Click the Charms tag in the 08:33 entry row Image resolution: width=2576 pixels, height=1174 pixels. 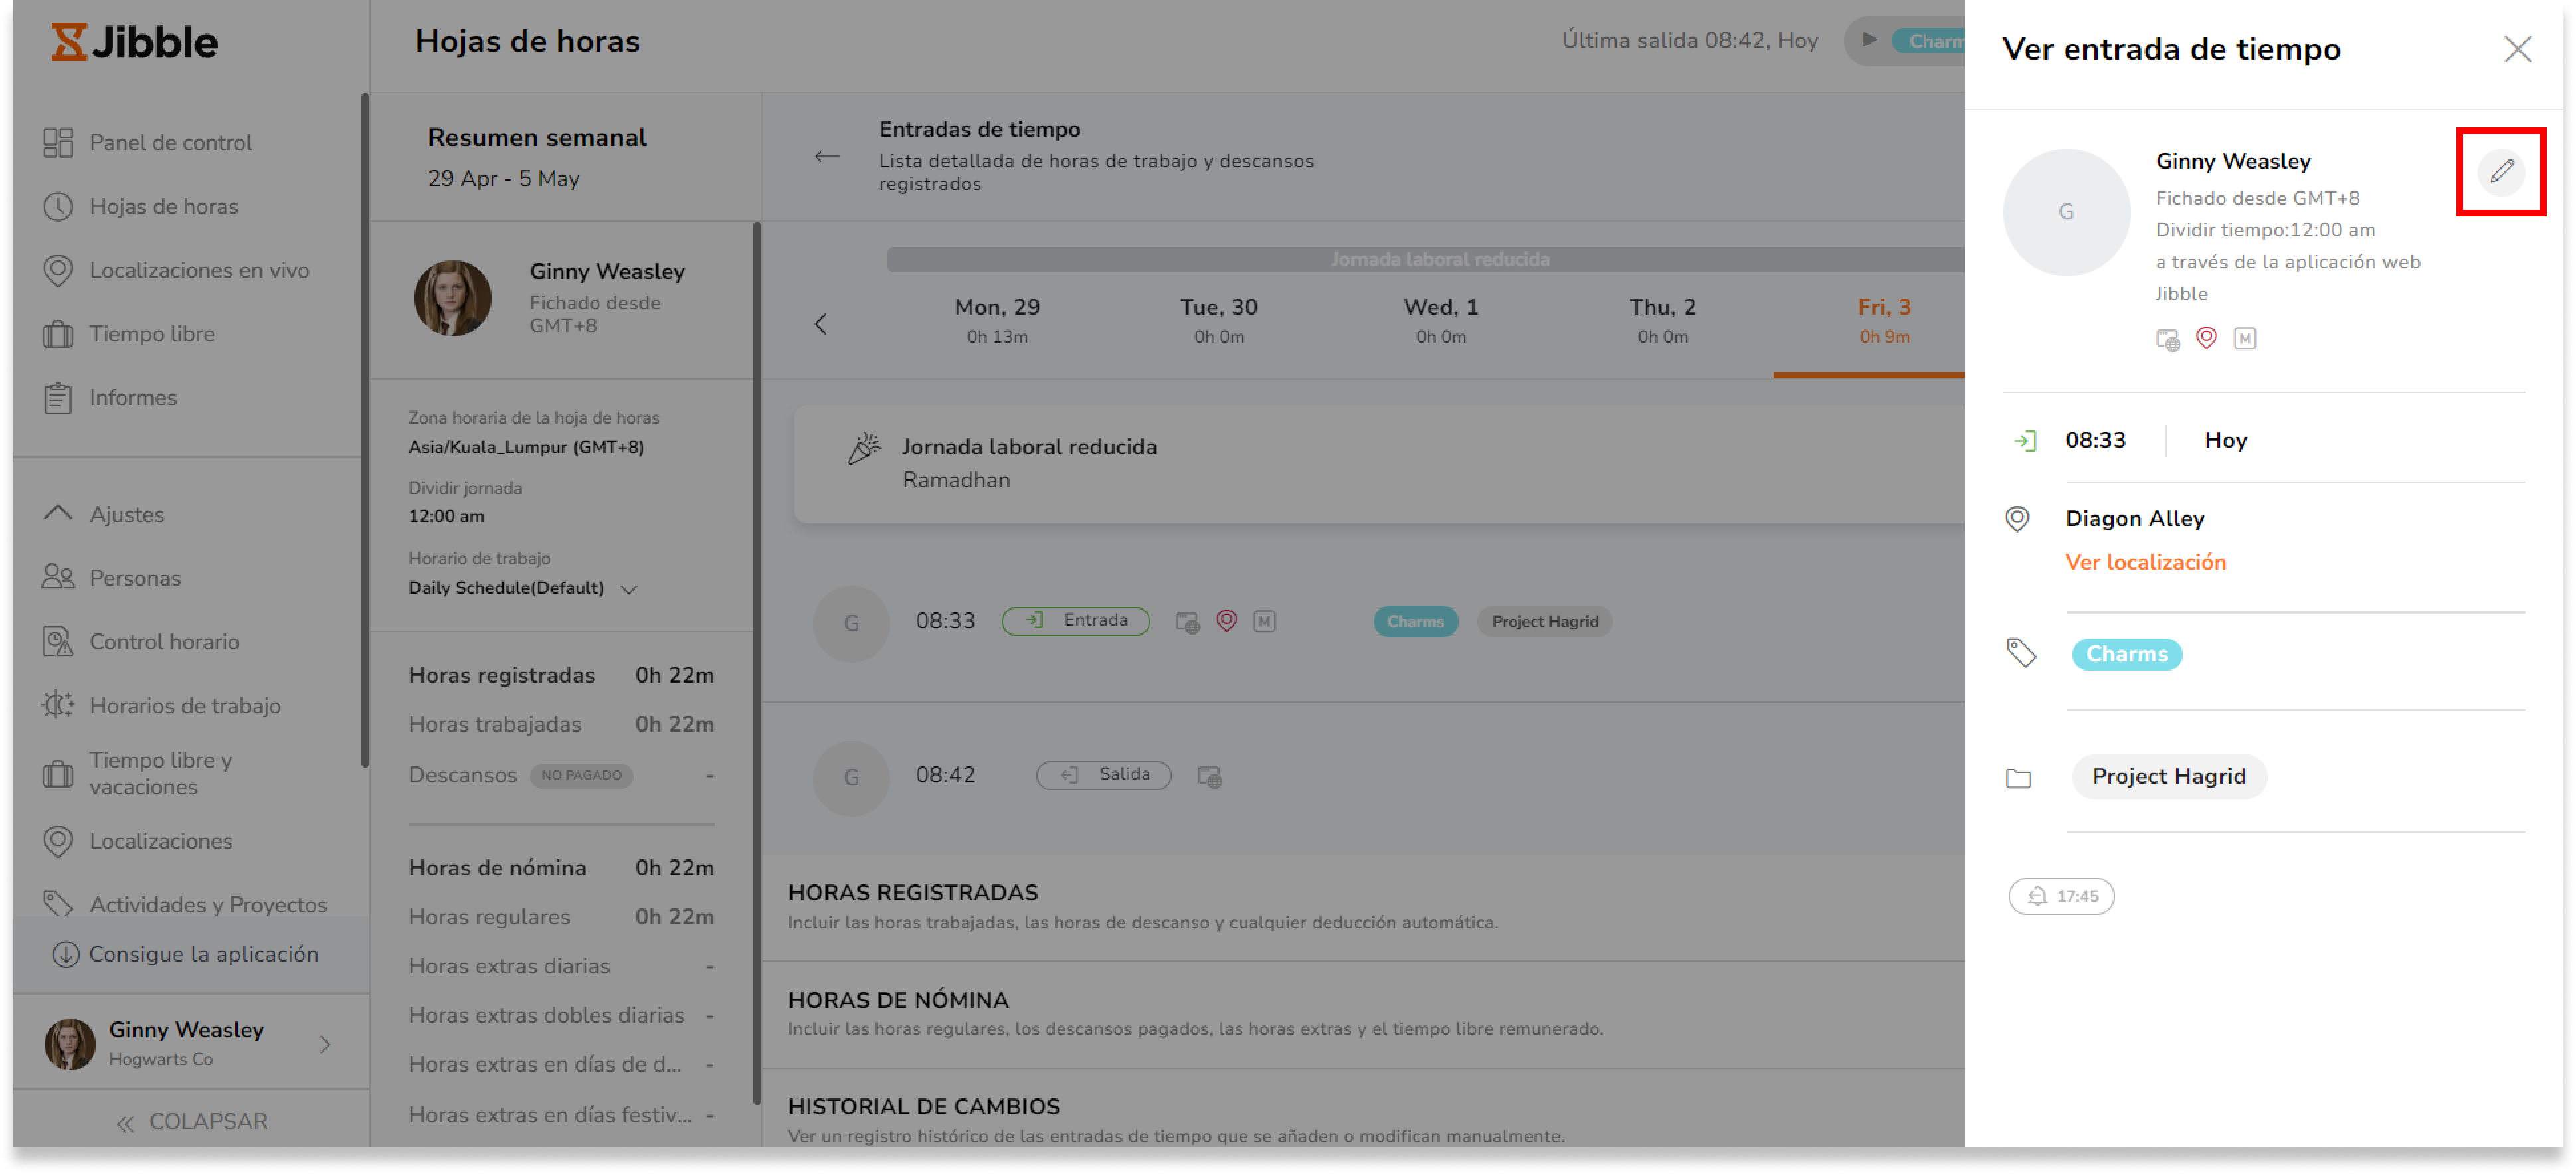[x=1415, y=621]
